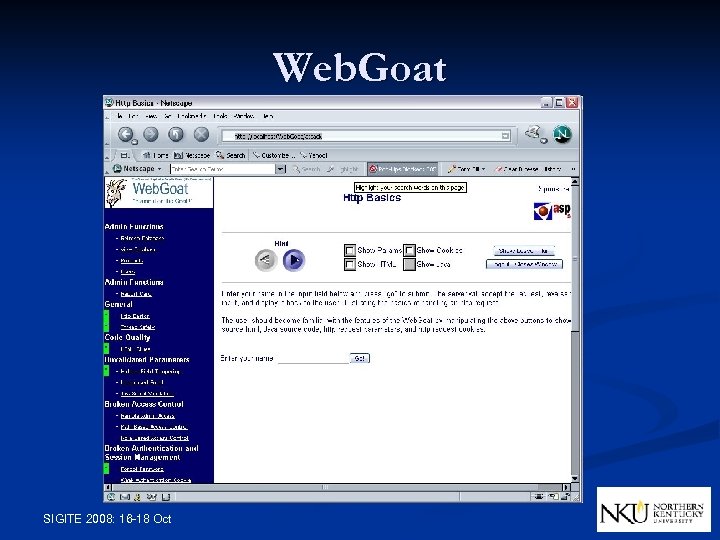
Task: Click the blue next hint arrow
Action: pyautogui.click(x=294, y=260)
